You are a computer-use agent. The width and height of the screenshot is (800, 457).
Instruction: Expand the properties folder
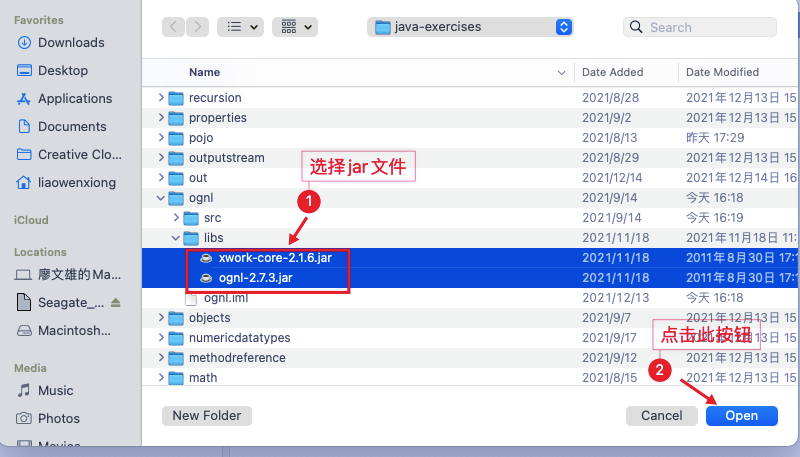[x=161, y=117]
